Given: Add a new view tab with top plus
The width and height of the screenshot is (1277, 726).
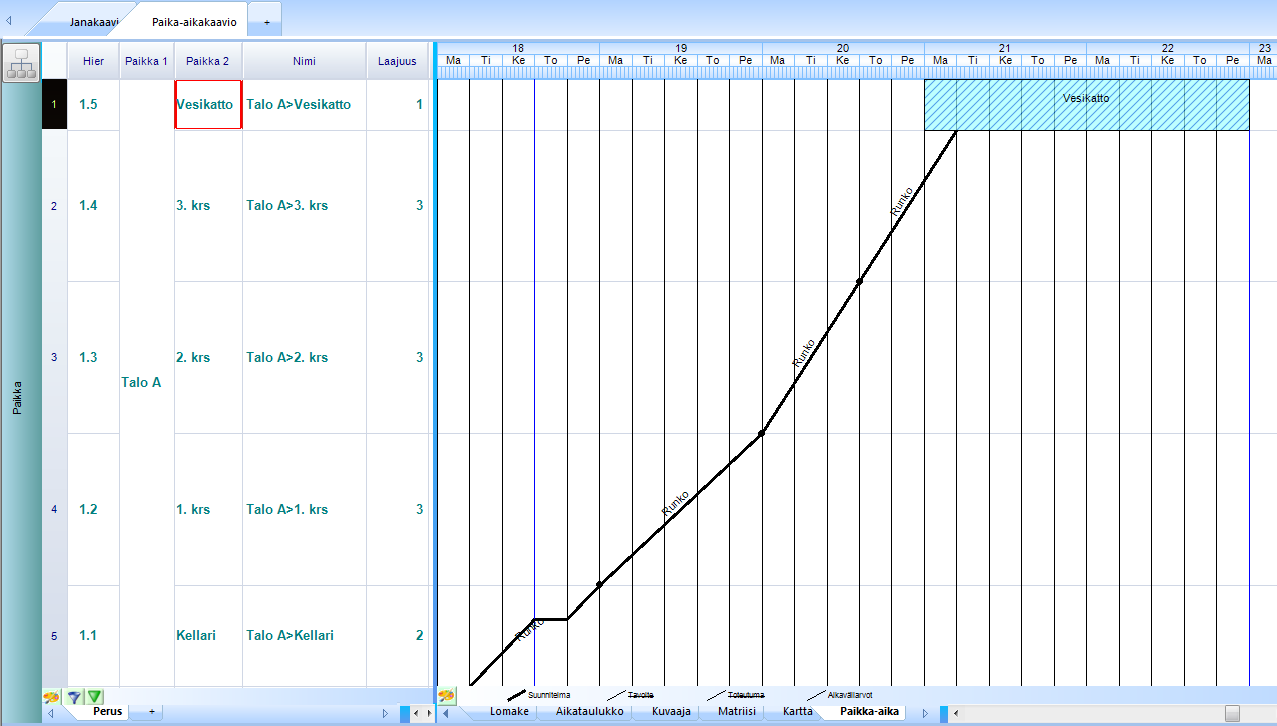Looking at the screenshot, I should tap(266, 21).
